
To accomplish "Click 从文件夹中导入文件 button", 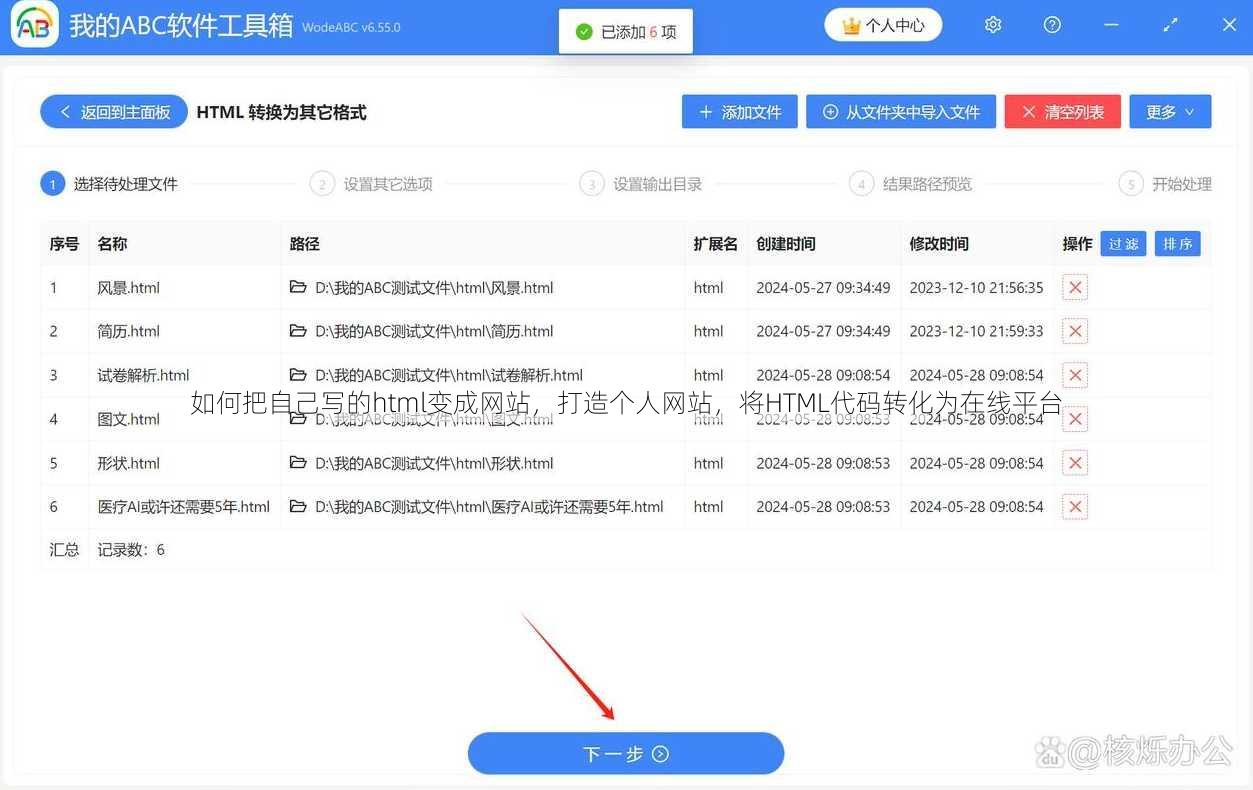I will (x=901, y=112).
